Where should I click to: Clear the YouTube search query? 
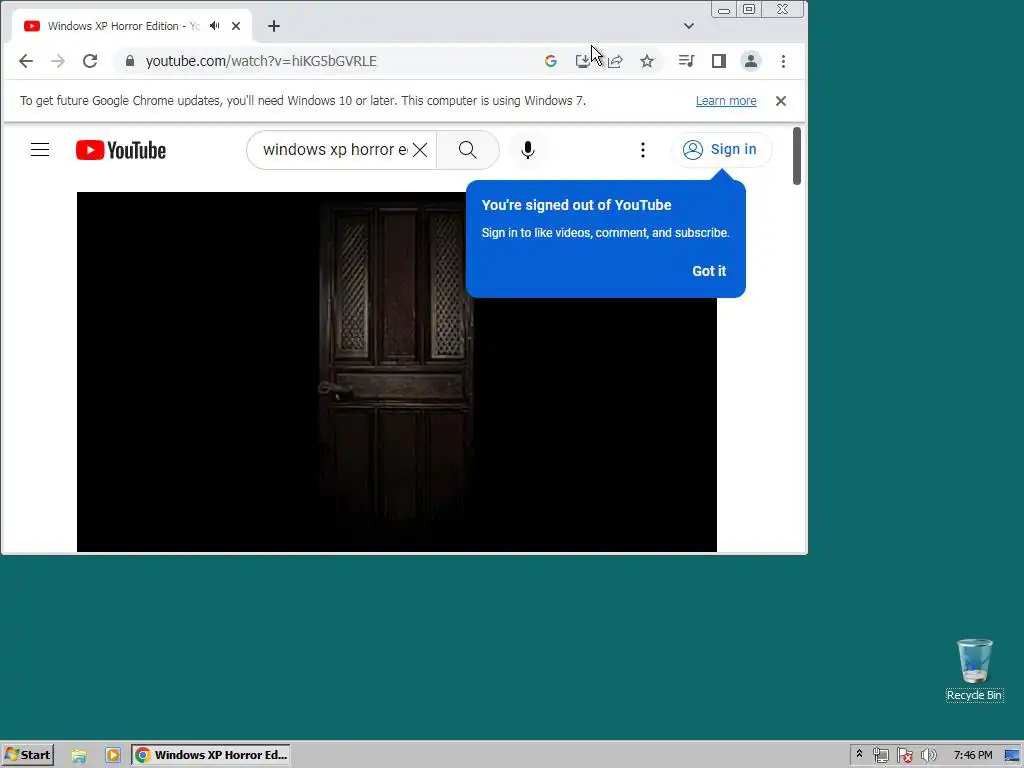point(420,150)
